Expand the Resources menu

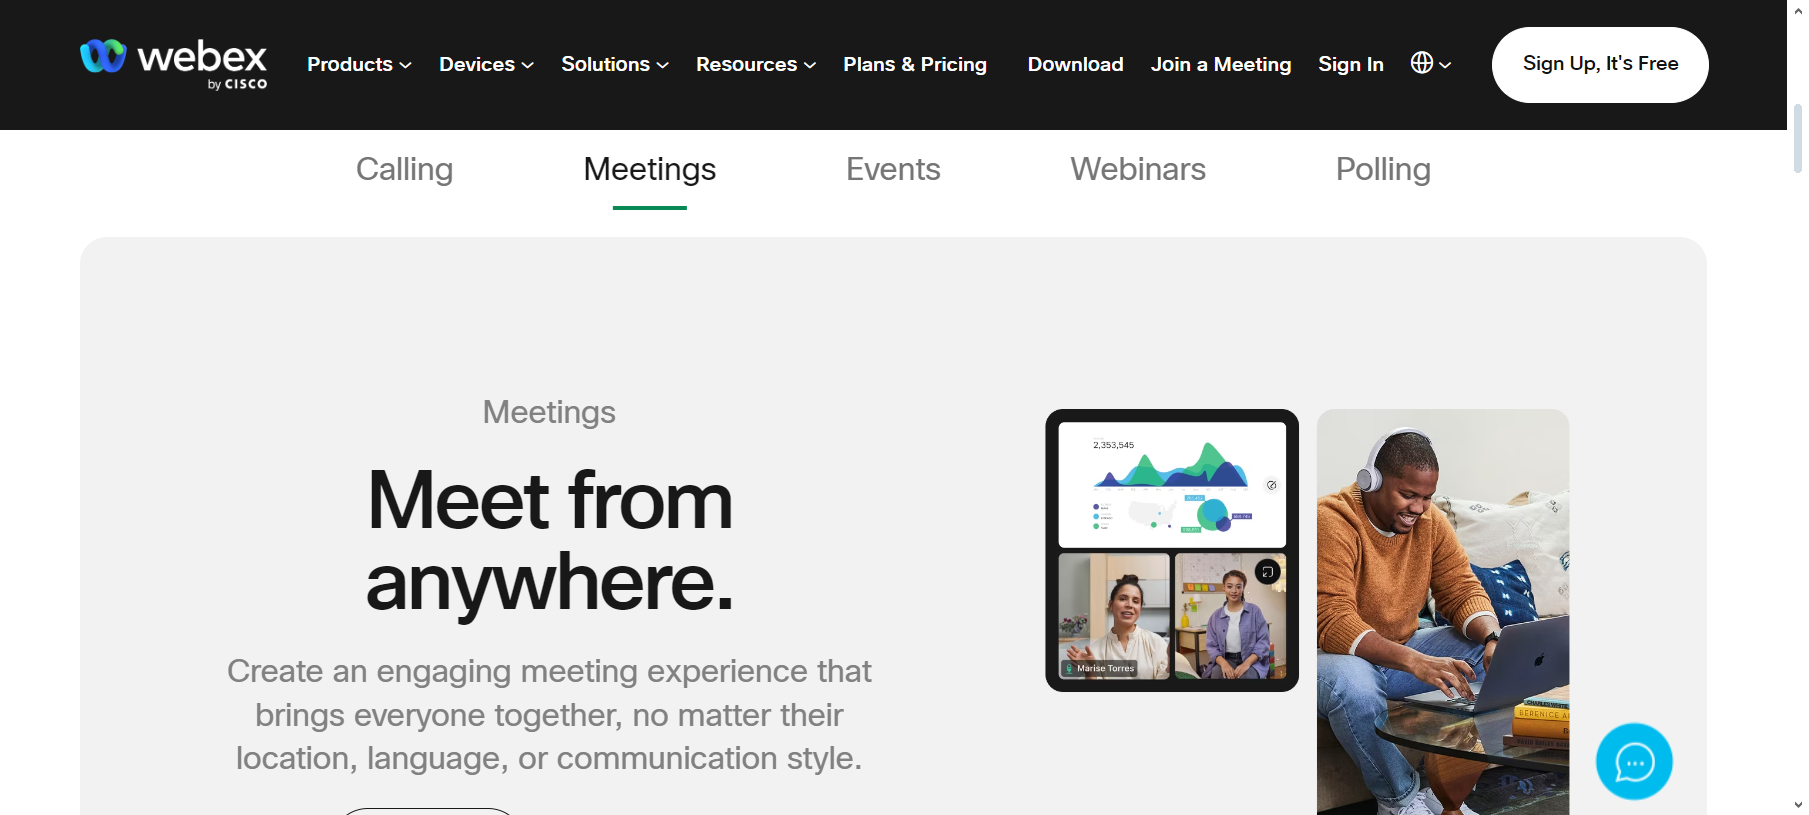pos(756,64)
